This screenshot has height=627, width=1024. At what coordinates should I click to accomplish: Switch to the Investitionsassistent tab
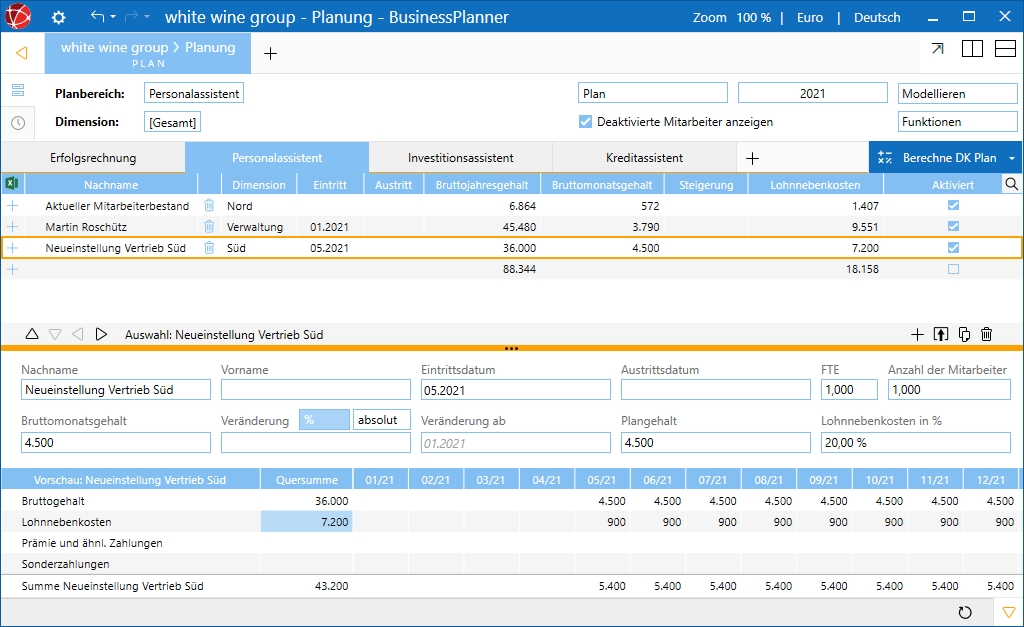460,158
